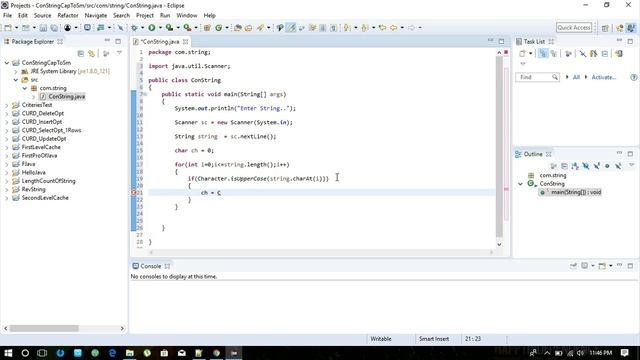Select the ConString.java editor tab
Viewport: 640px width, 360px height.
pyautogui.click(x=160, y=42)
